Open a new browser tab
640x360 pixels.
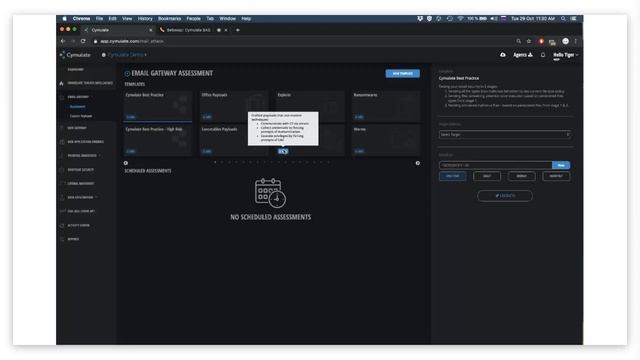click(x=238, y=30)
